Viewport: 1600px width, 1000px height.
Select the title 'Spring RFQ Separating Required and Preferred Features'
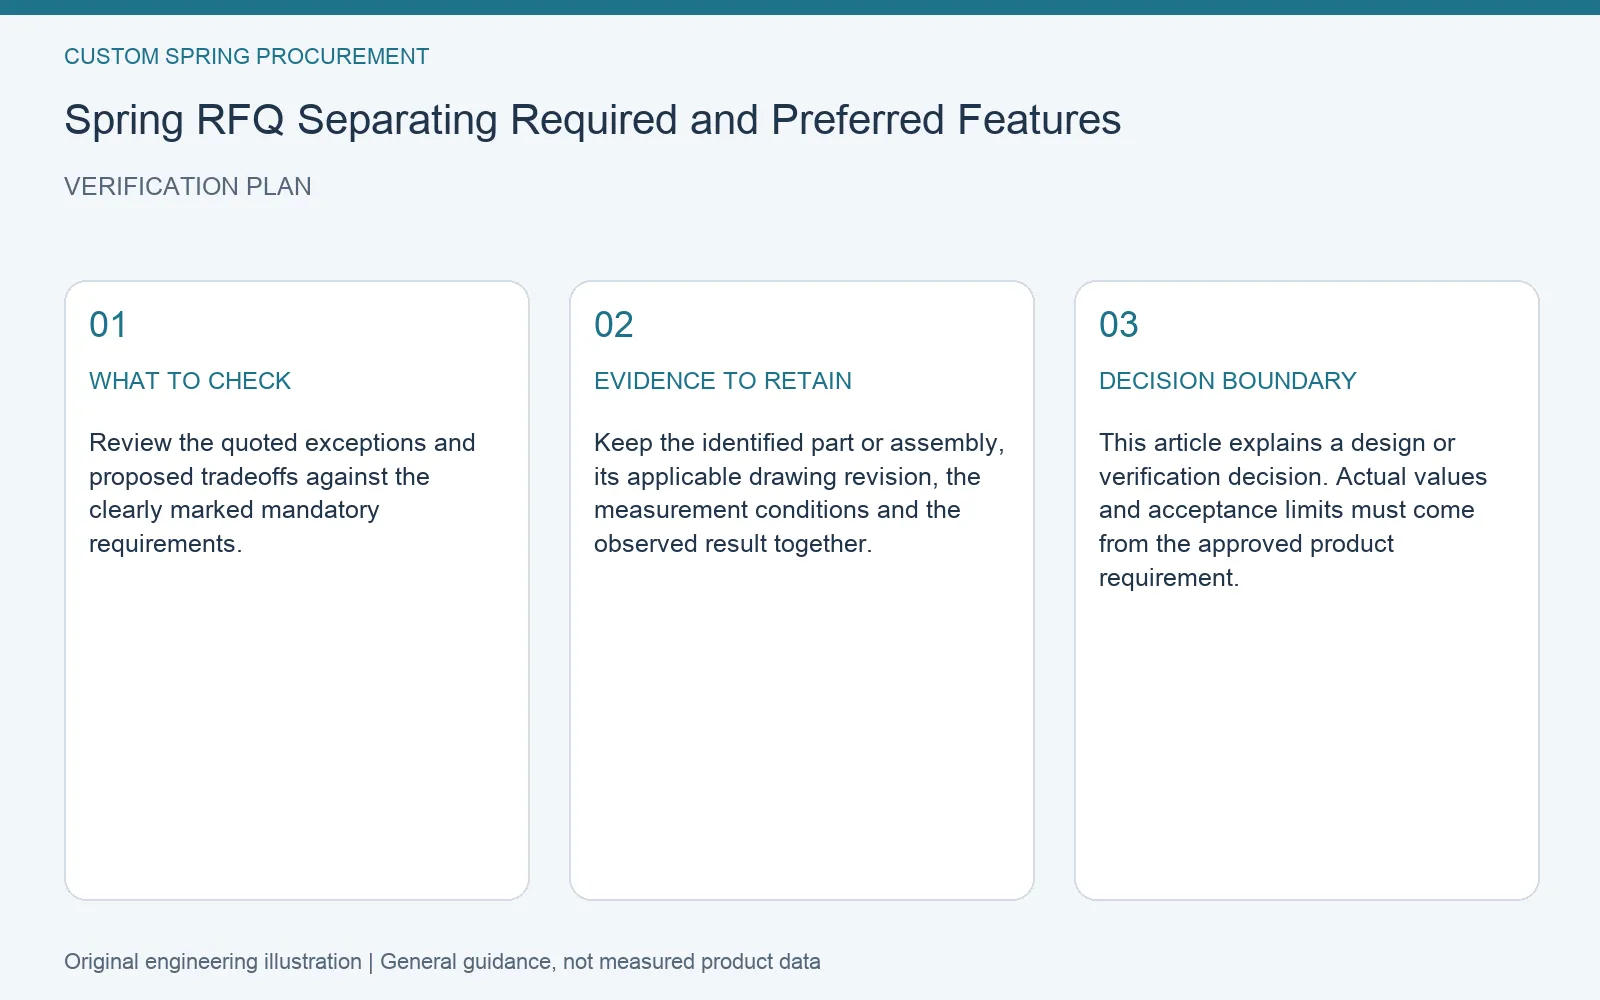(592, 120)
